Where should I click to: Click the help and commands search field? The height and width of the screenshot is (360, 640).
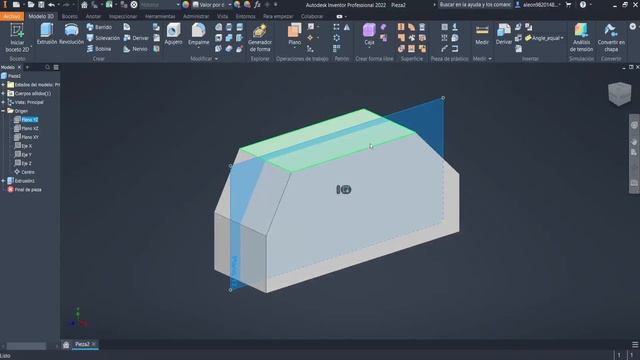[x=474, y=5]
